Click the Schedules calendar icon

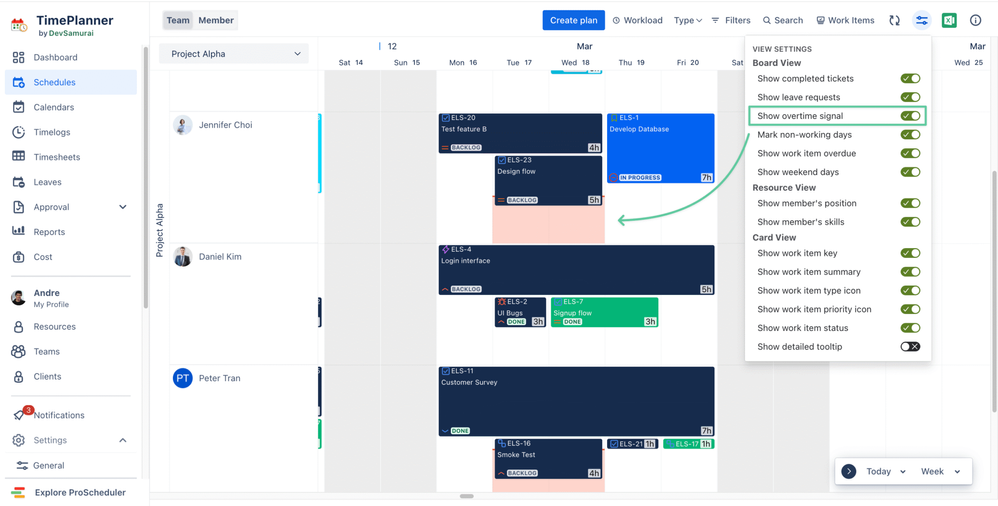pyautogui.click(x=18, y=82)
